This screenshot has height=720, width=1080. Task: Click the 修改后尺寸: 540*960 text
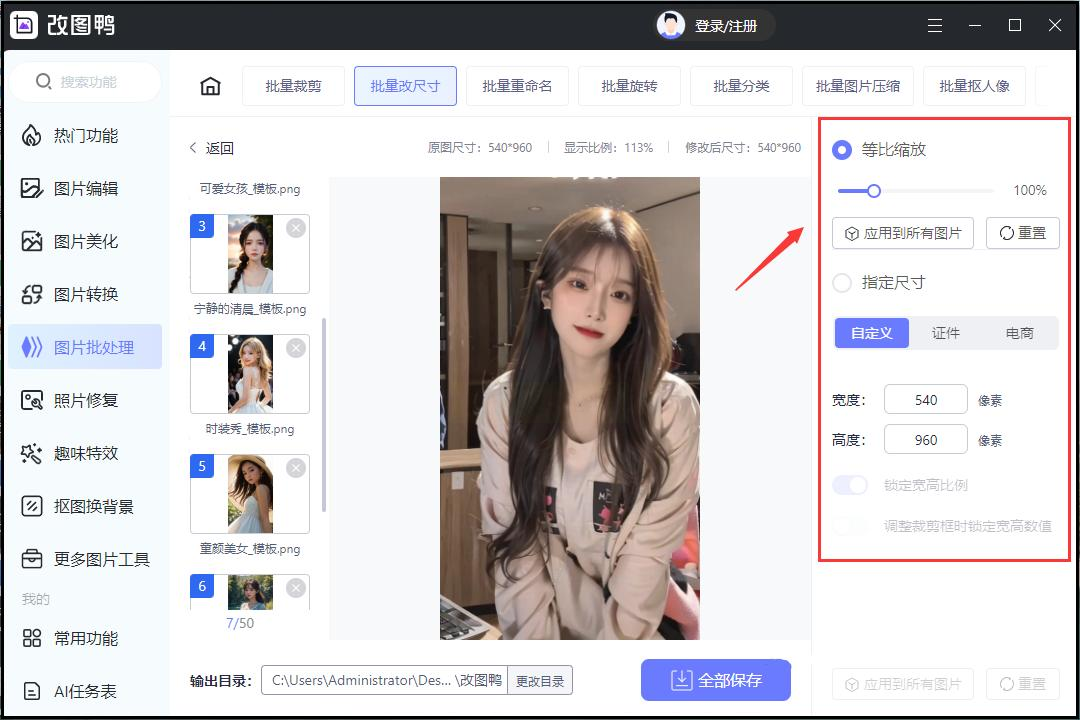point(743,148)
